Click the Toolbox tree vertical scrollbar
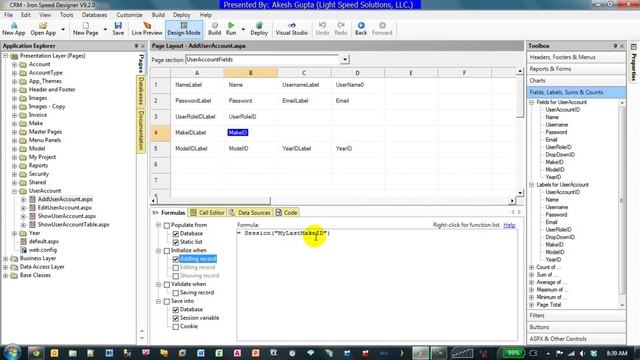Viewport: 640px width, 360px height. pos(622,204)
